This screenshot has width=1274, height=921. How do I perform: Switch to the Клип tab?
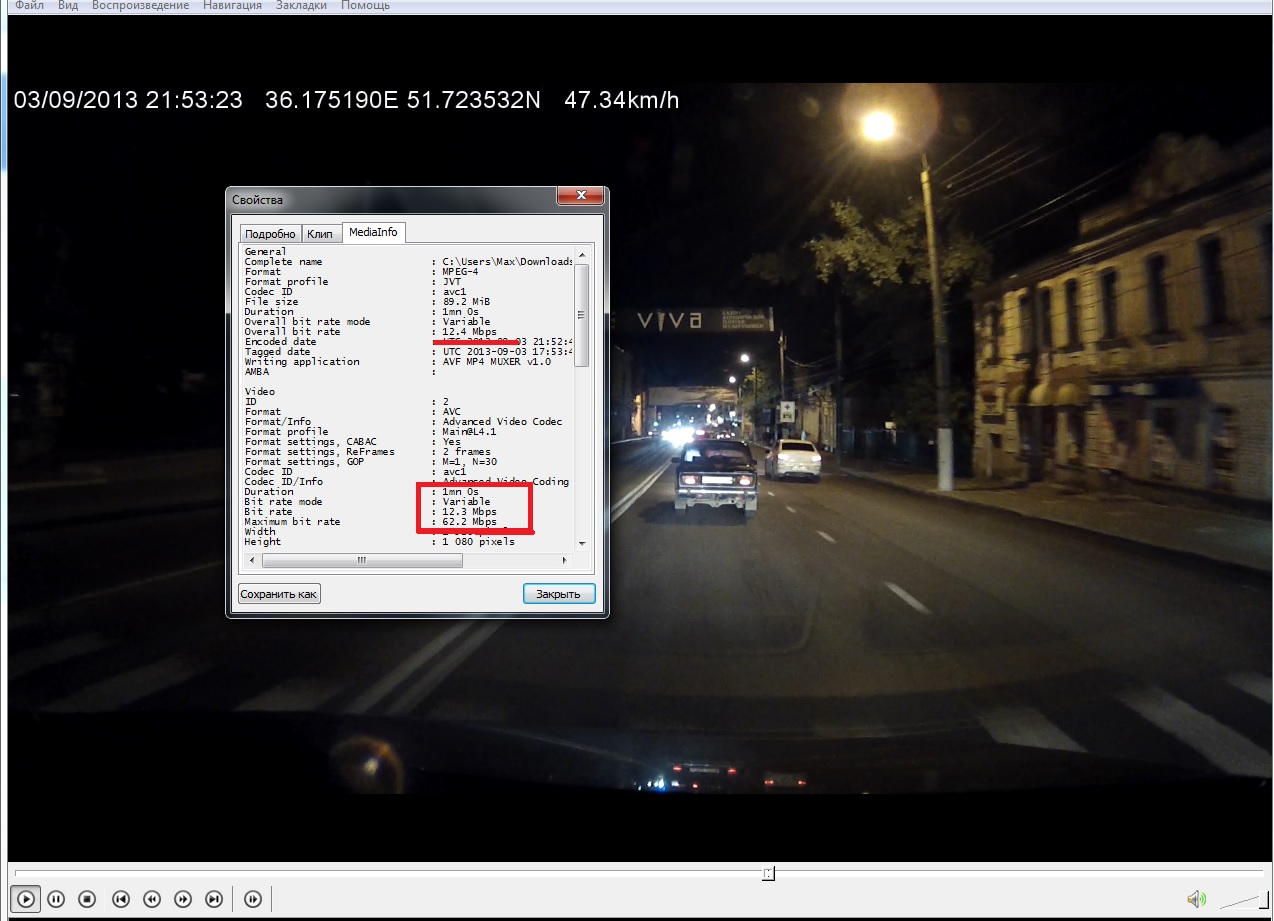(x=320, y=234)
